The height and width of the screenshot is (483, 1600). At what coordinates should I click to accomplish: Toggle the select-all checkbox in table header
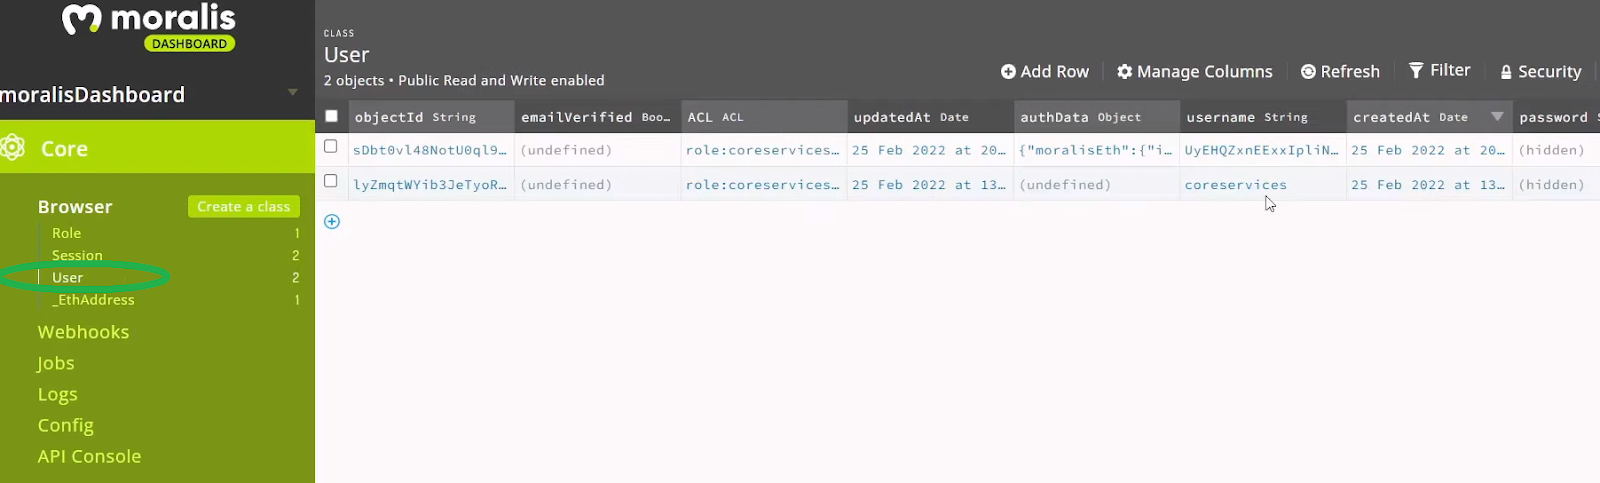(x=331, y=116)
